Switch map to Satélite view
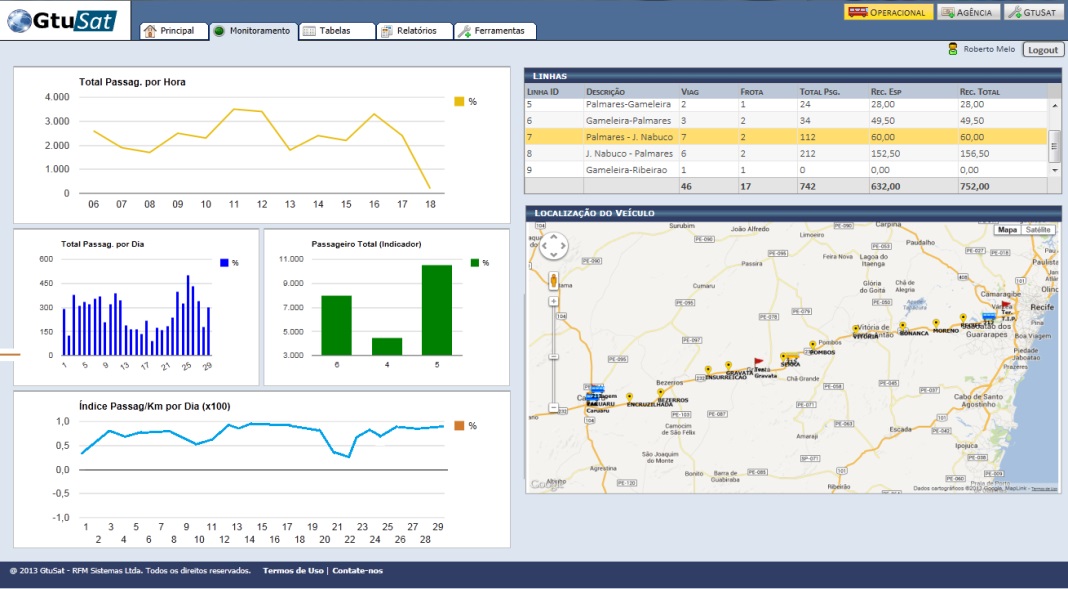1068x589 pixels. pos(1039,230)
